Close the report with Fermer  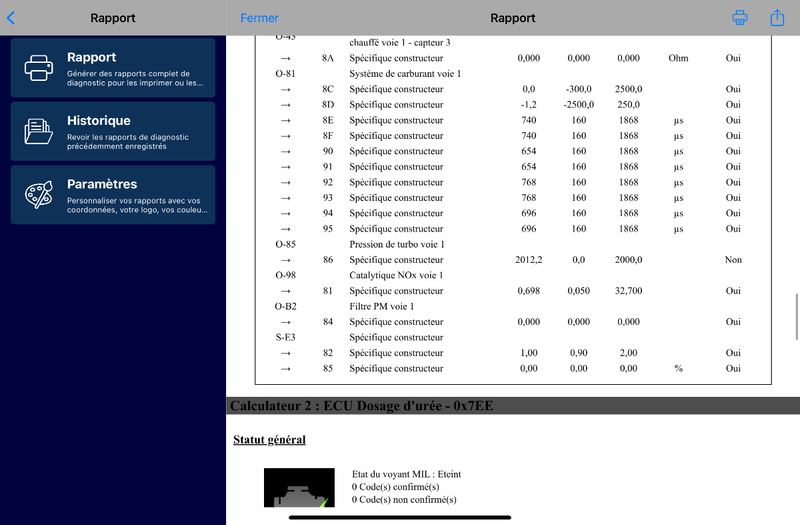pos(260,18)
